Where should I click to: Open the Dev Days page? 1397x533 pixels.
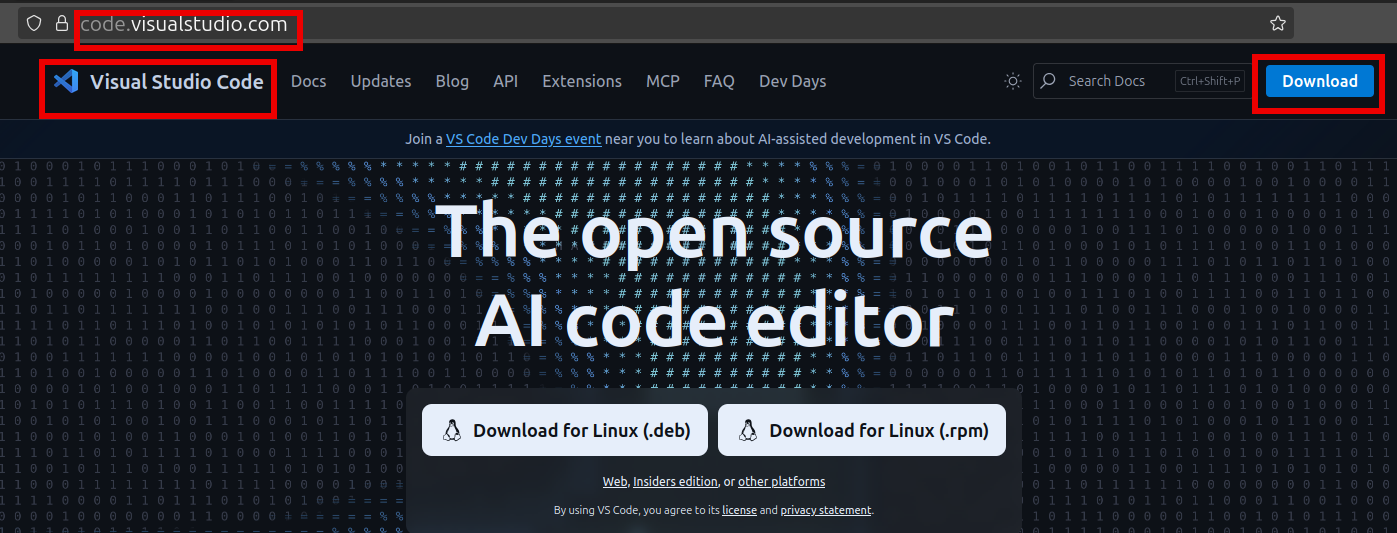(792, 81)
